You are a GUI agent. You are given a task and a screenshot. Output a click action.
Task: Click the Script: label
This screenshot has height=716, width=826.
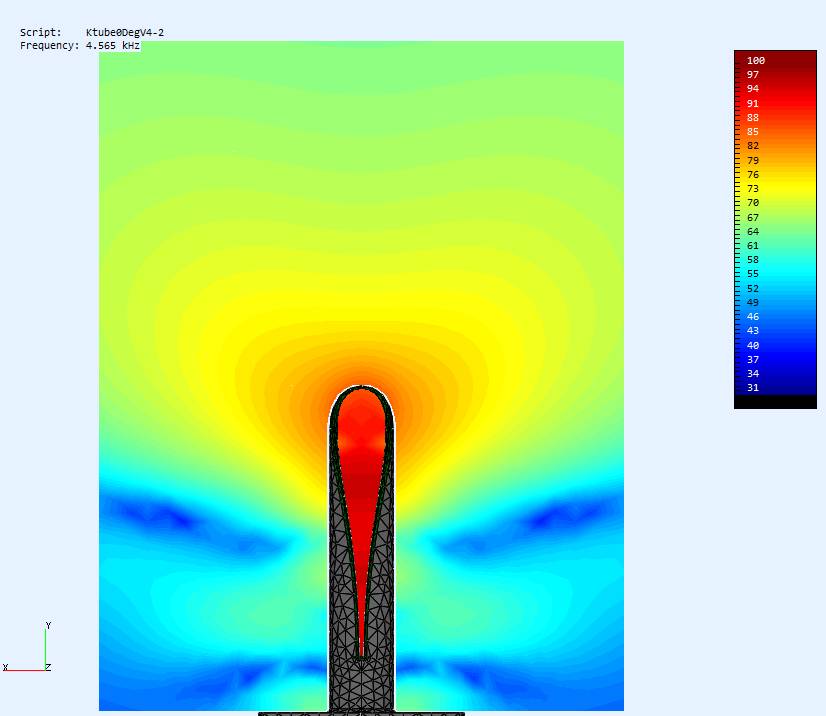coord(41,33)
